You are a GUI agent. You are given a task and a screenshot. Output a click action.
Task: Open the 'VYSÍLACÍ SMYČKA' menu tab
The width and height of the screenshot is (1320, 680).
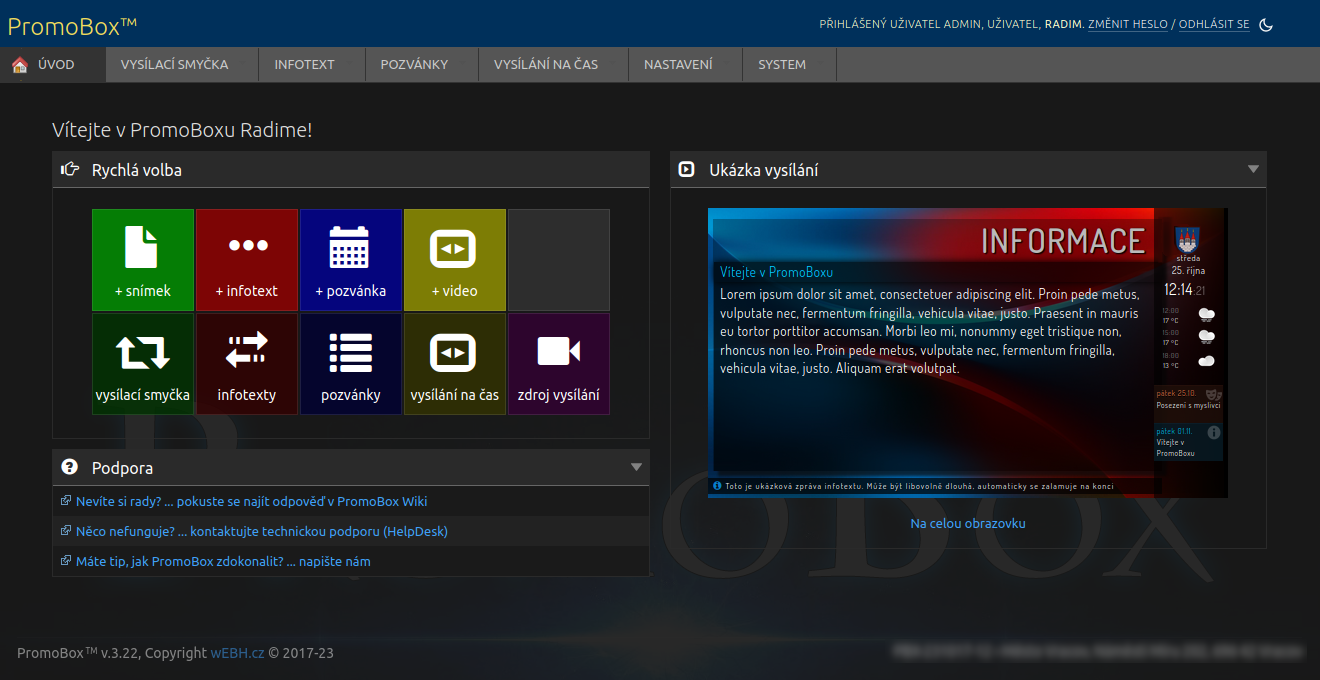175,65
